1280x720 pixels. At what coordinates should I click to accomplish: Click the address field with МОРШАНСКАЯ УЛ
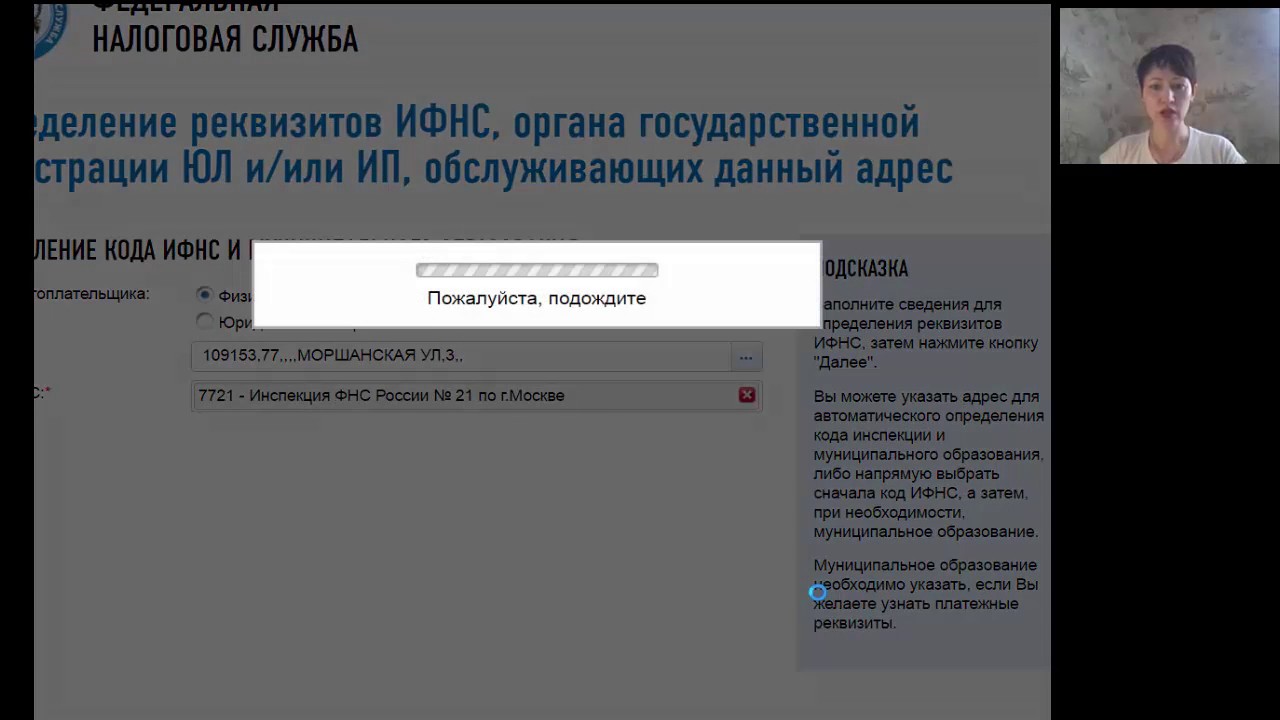click(x=461, y=356)
